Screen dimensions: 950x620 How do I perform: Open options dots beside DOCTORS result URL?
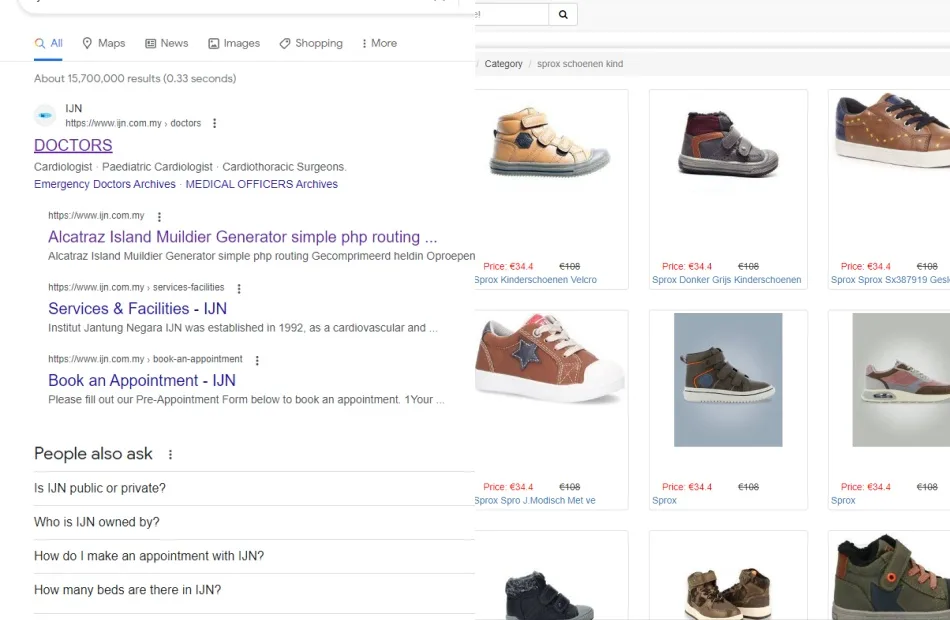click(x=214, y=124)
